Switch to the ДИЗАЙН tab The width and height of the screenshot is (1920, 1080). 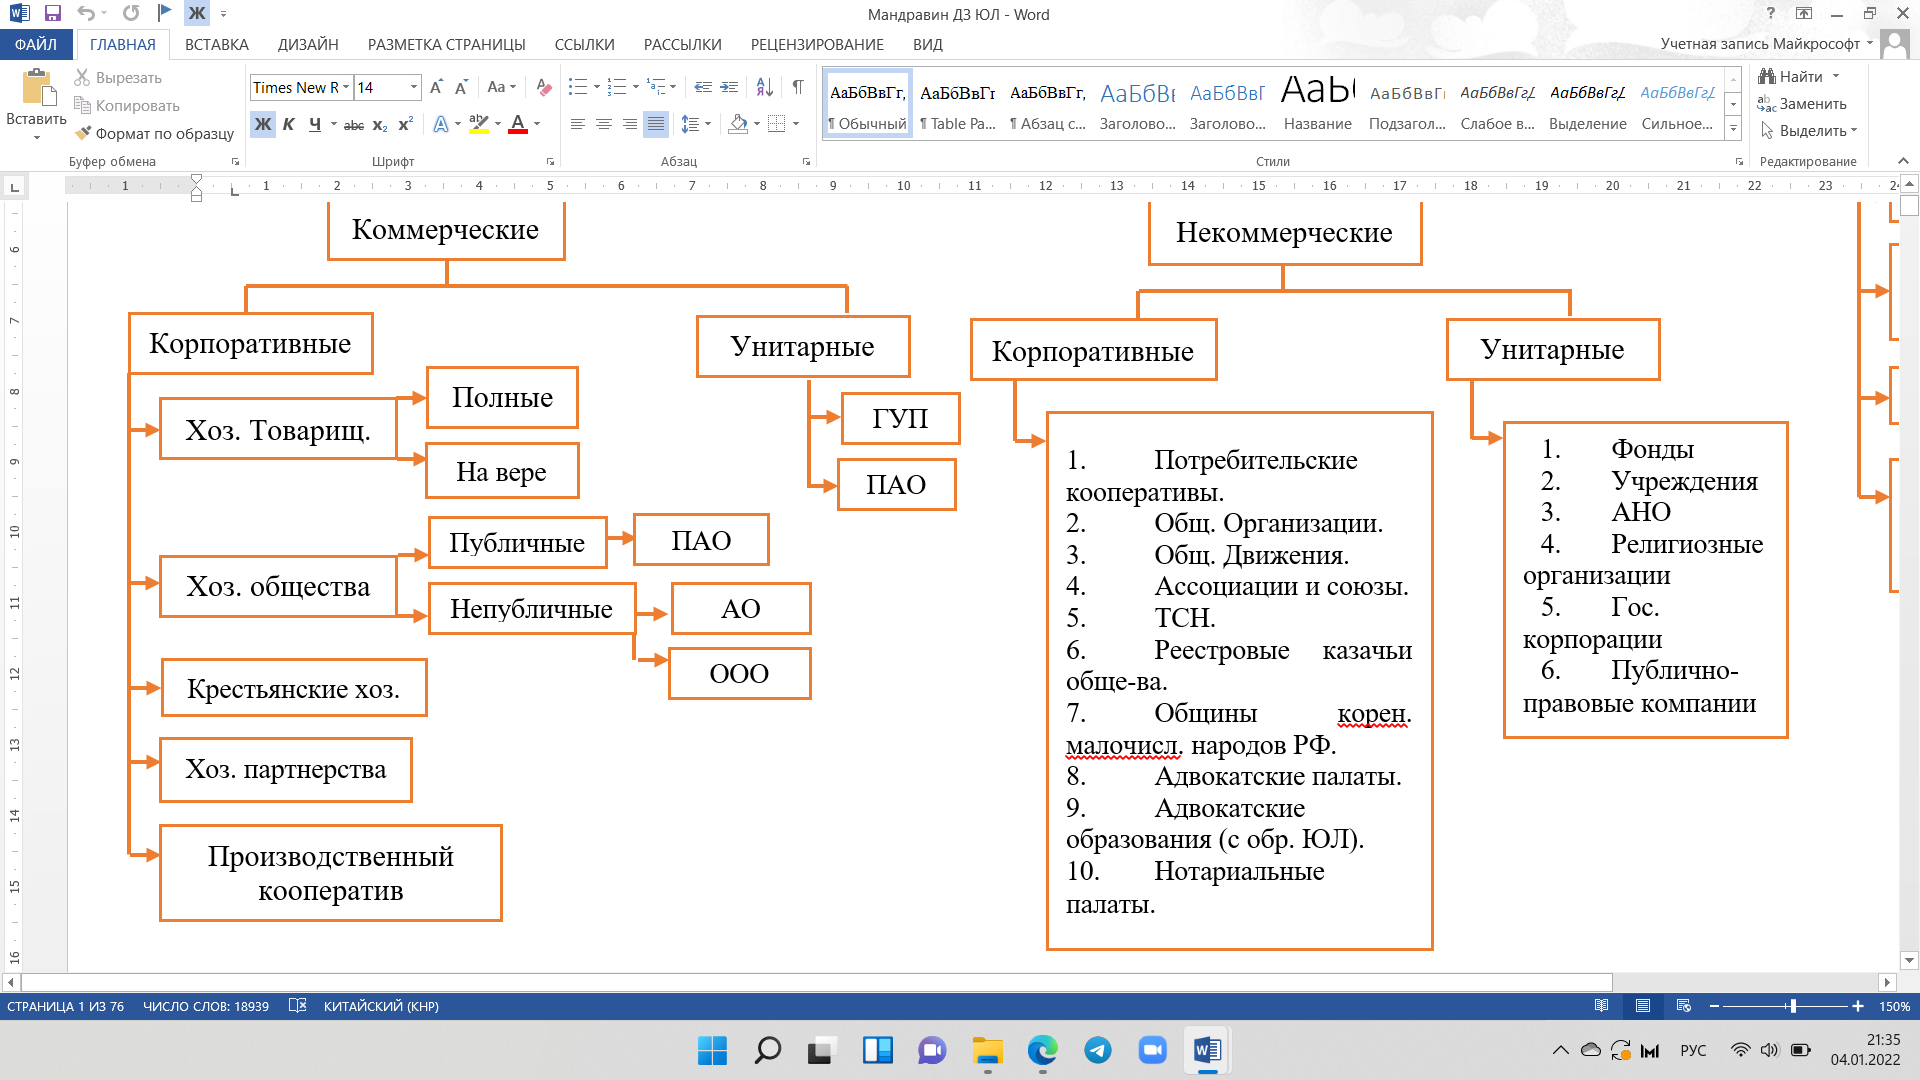point(308,45)
